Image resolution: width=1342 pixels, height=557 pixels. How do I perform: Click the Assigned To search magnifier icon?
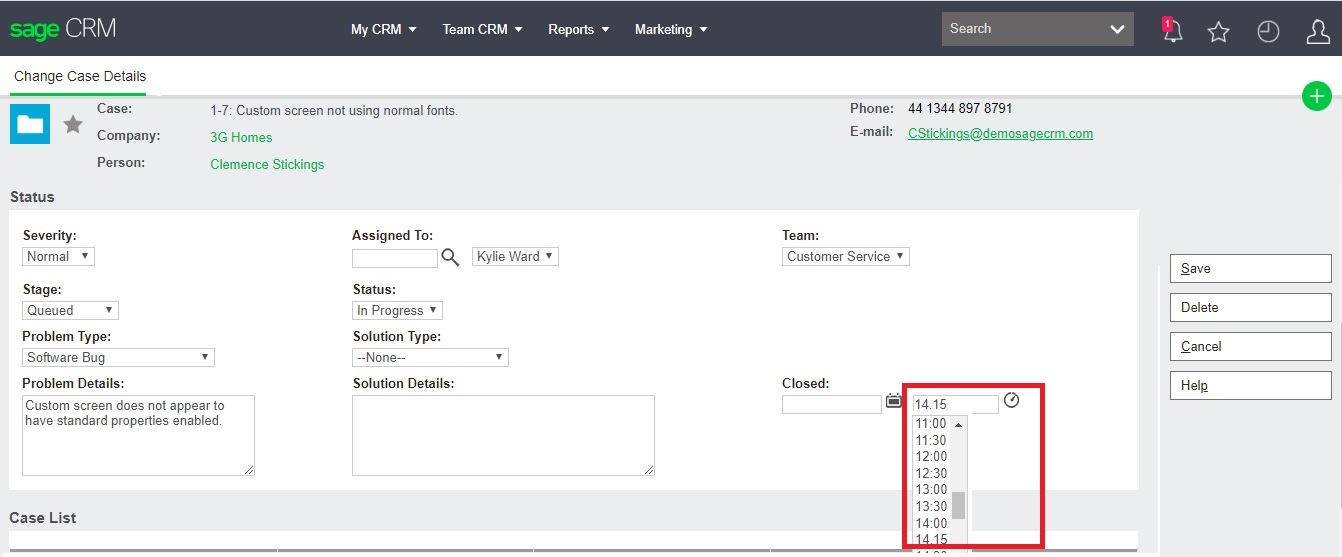pos(451,257)
